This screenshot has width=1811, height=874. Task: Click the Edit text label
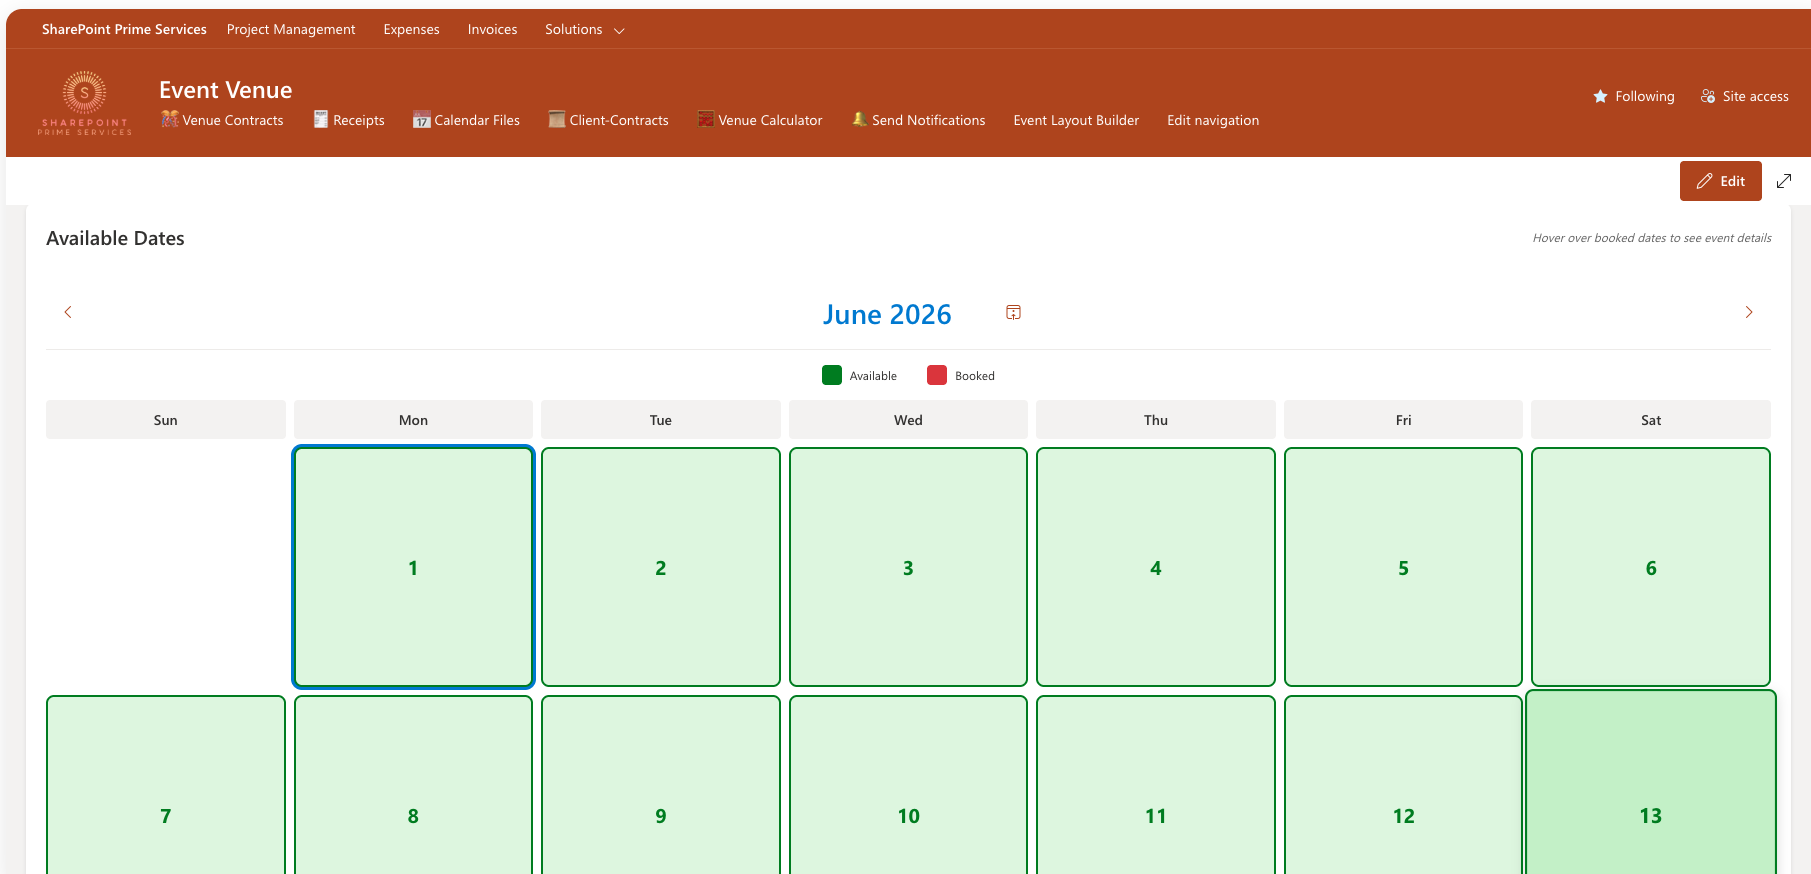1732,181
